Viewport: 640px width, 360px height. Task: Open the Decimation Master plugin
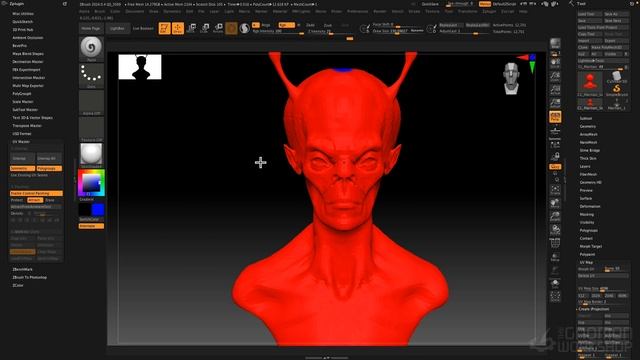[x=27, y=62]
